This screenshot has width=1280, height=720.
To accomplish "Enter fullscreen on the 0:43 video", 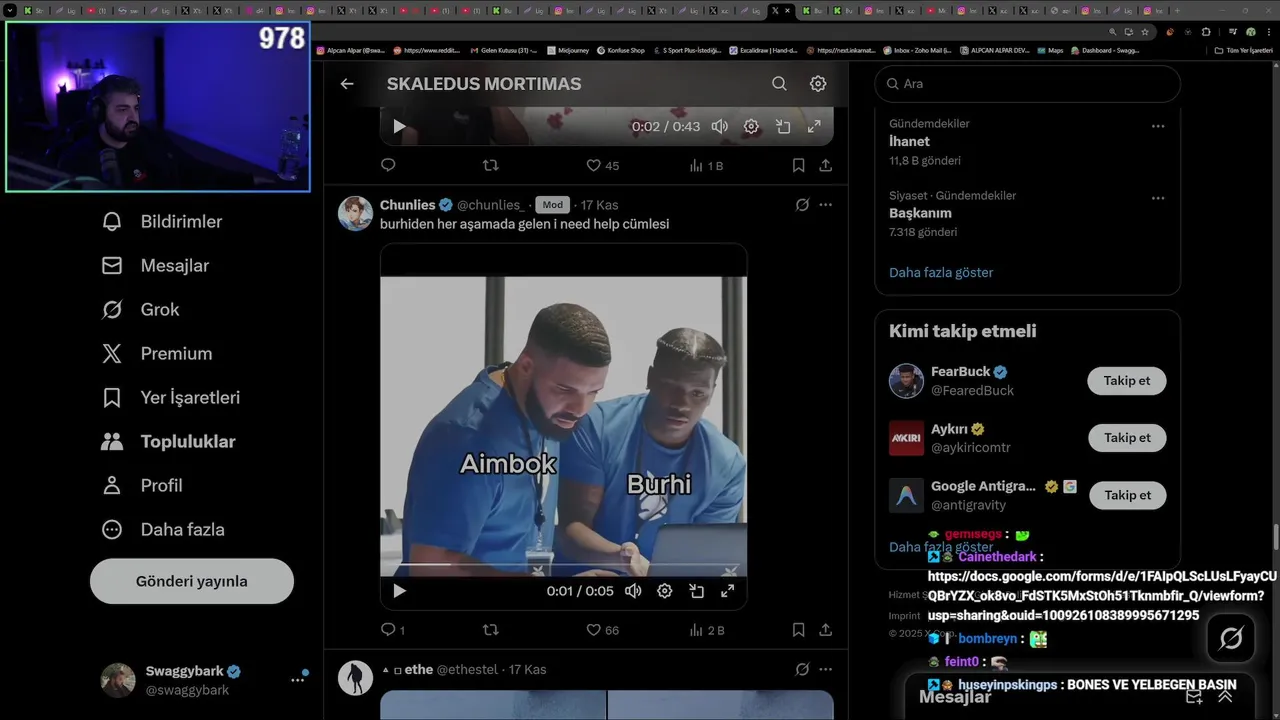I will pyautogui.click(x=814, y=127).
